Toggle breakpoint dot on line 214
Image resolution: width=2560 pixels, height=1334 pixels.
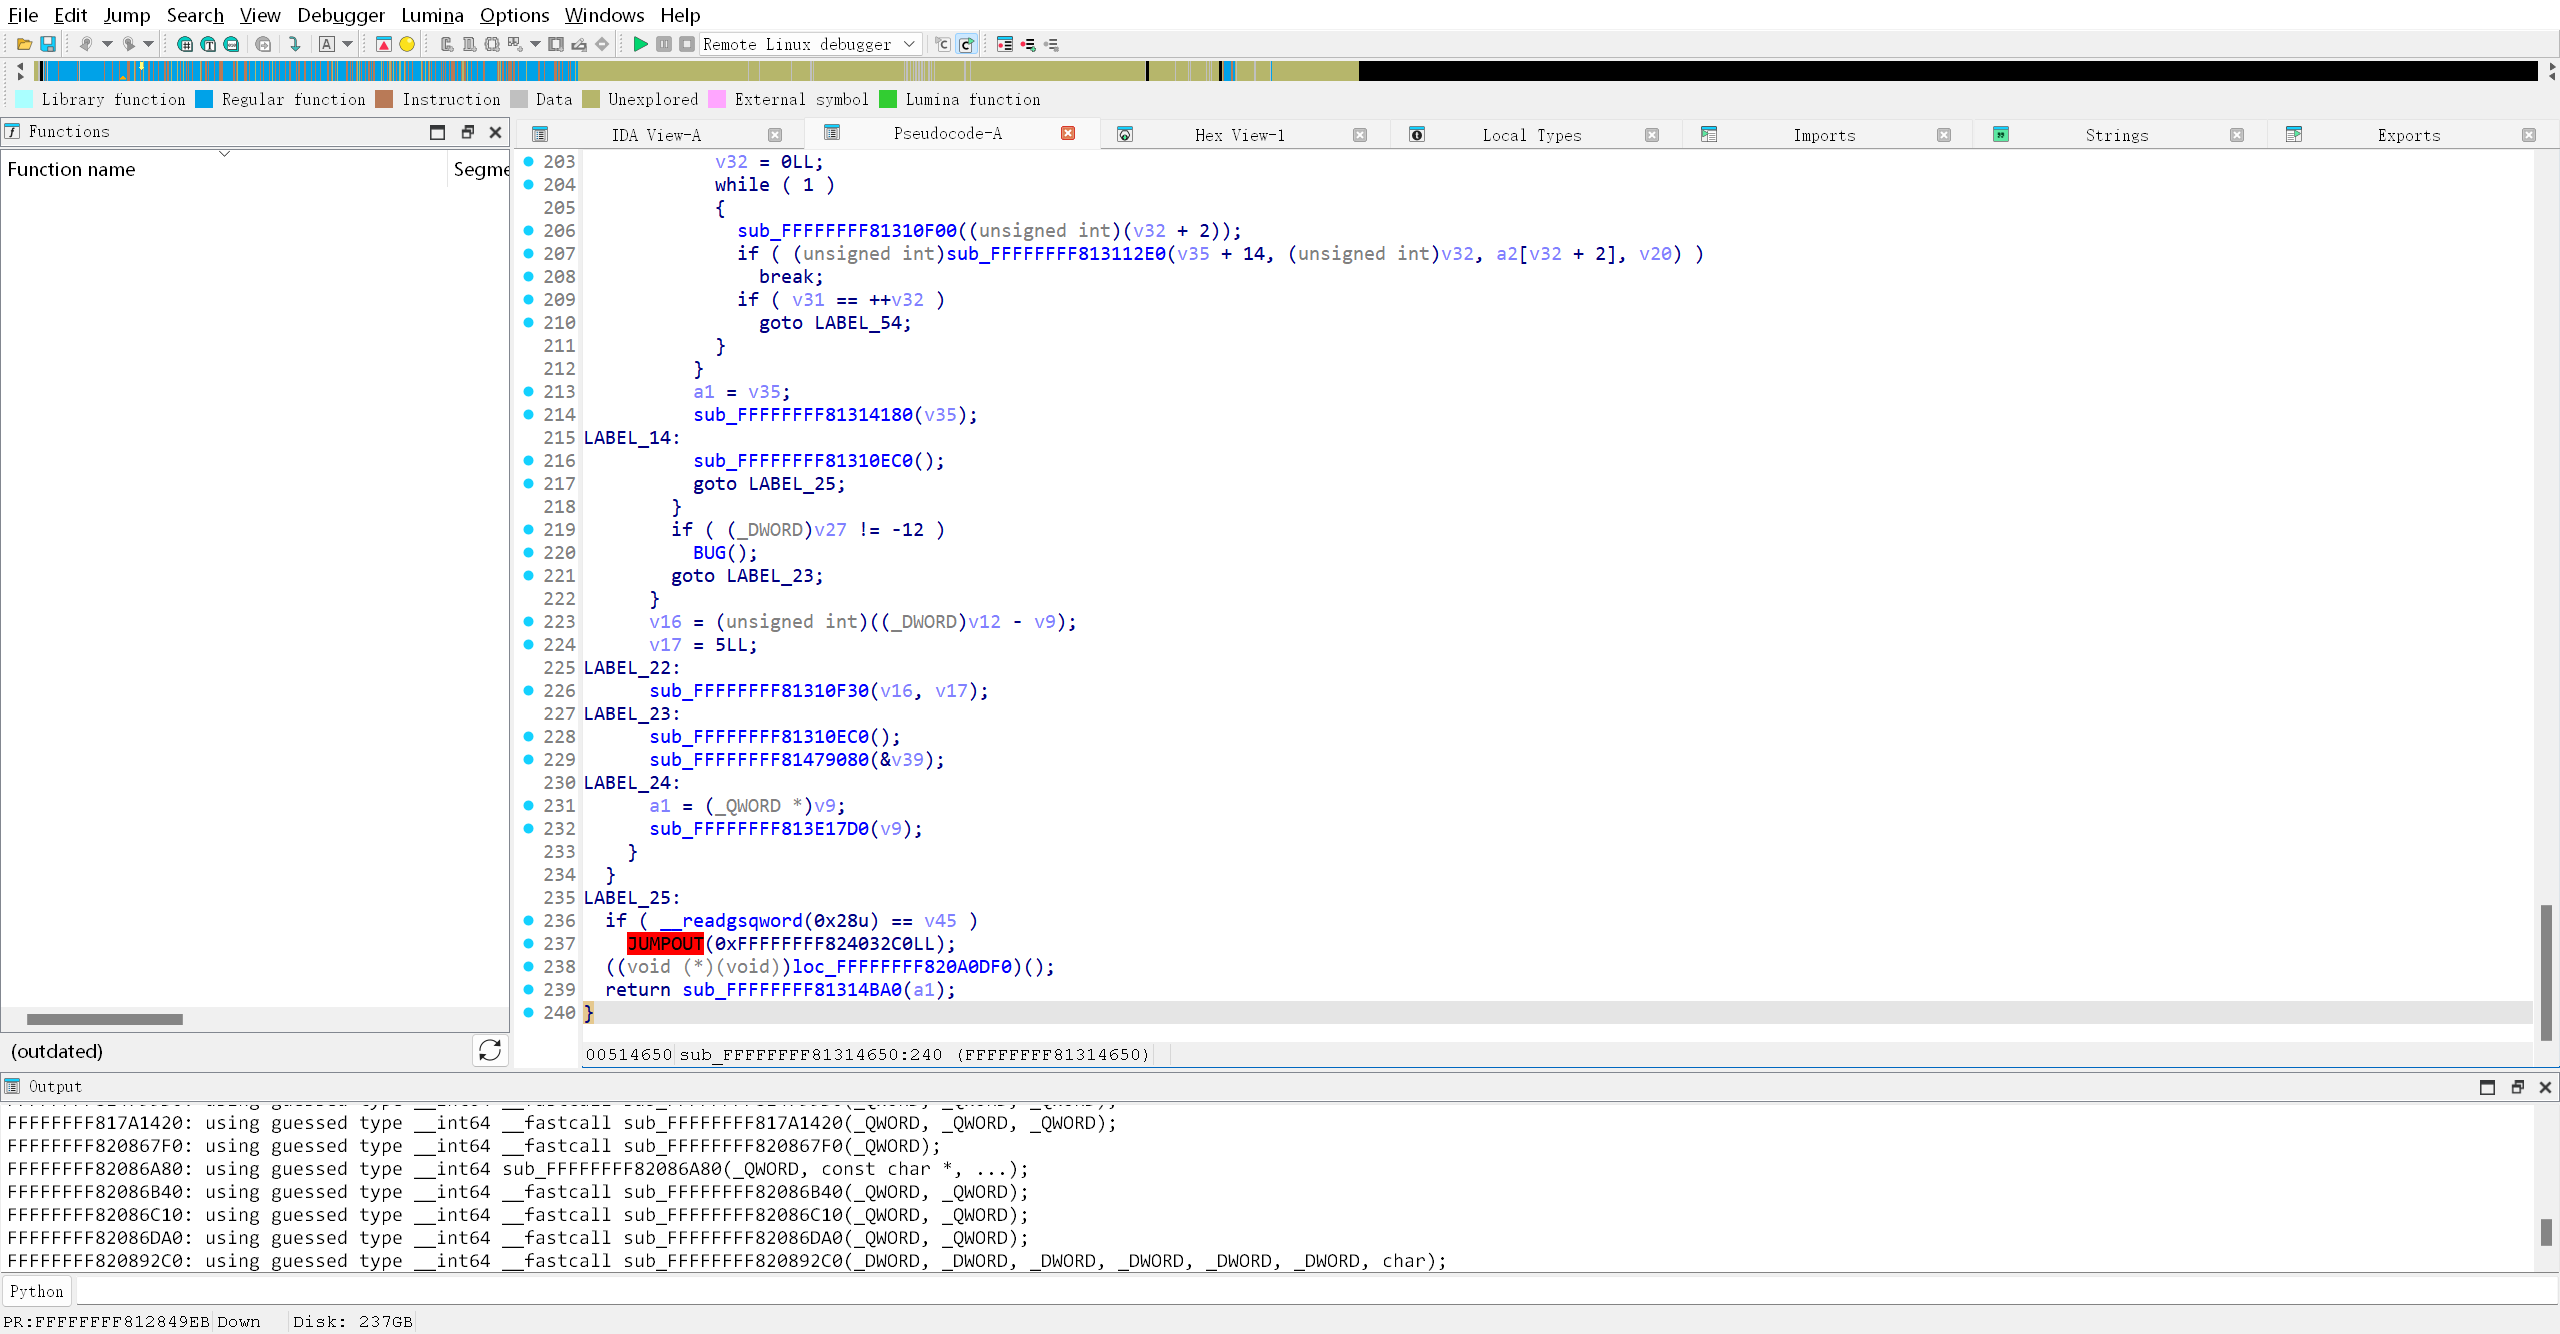pyautogui.click(x=529, y=414)
